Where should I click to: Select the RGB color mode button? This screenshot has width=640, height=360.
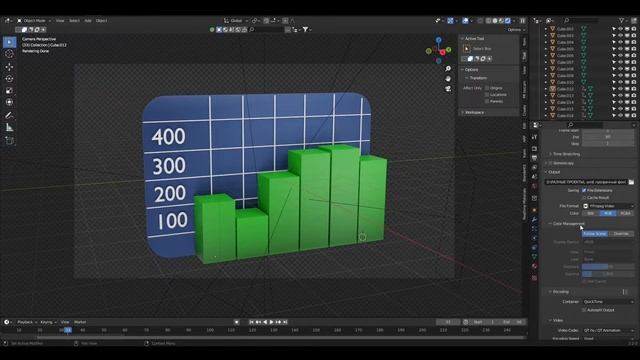[x=608, y=213]
